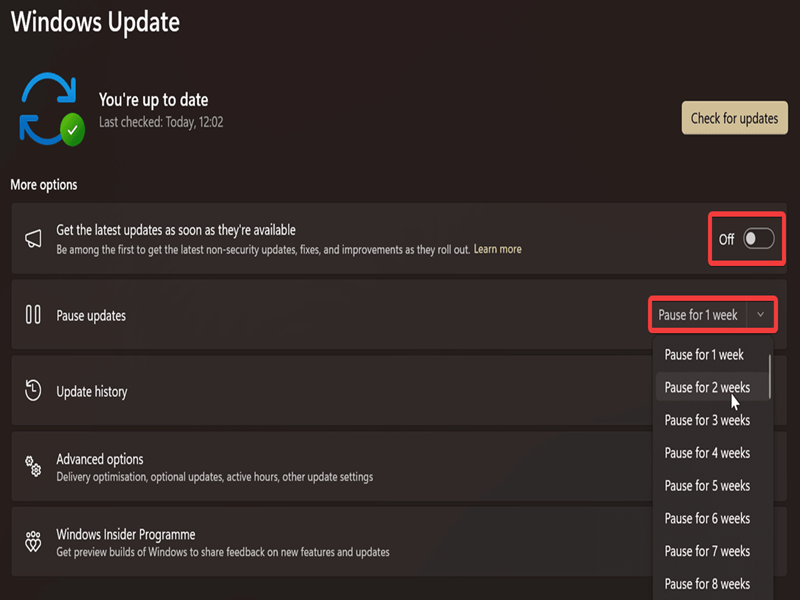Click the Check for updates button
This screenshot has width=800, height=600.
(735, 118)
